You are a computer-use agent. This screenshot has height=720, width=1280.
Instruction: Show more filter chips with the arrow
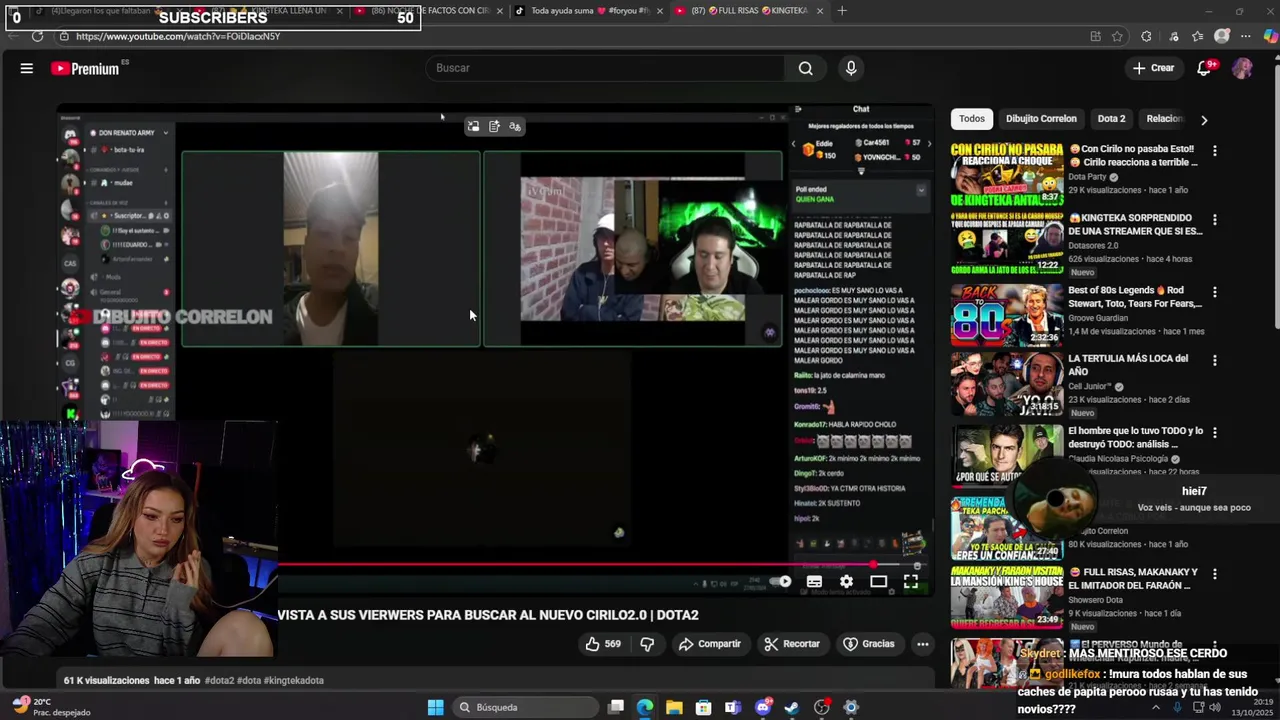[x=1204, y=119]
